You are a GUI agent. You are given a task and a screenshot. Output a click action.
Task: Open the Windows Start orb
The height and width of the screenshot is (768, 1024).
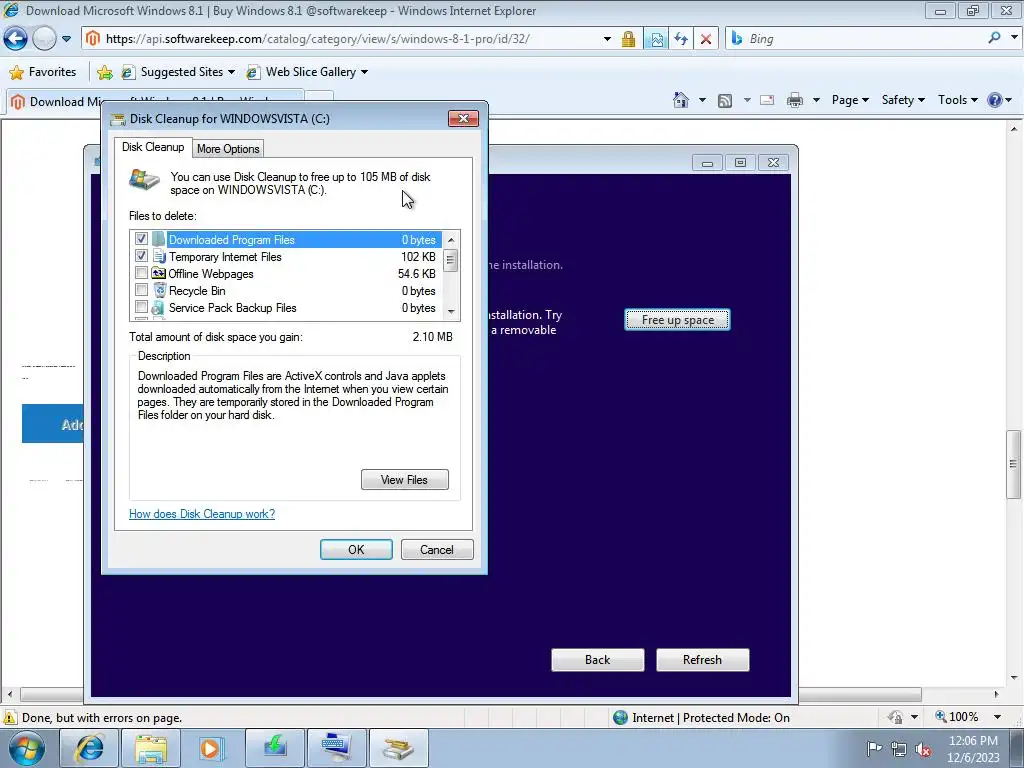(26, 748)
